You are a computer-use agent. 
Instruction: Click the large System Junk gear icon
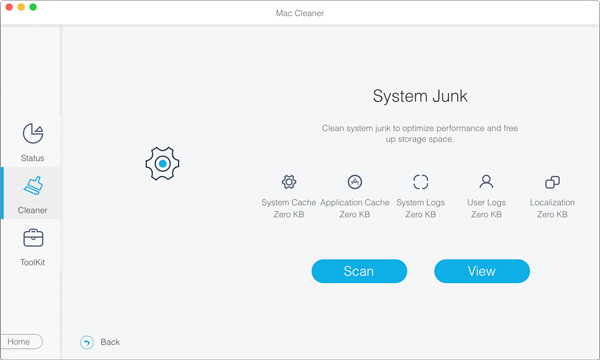pos(162,164)
